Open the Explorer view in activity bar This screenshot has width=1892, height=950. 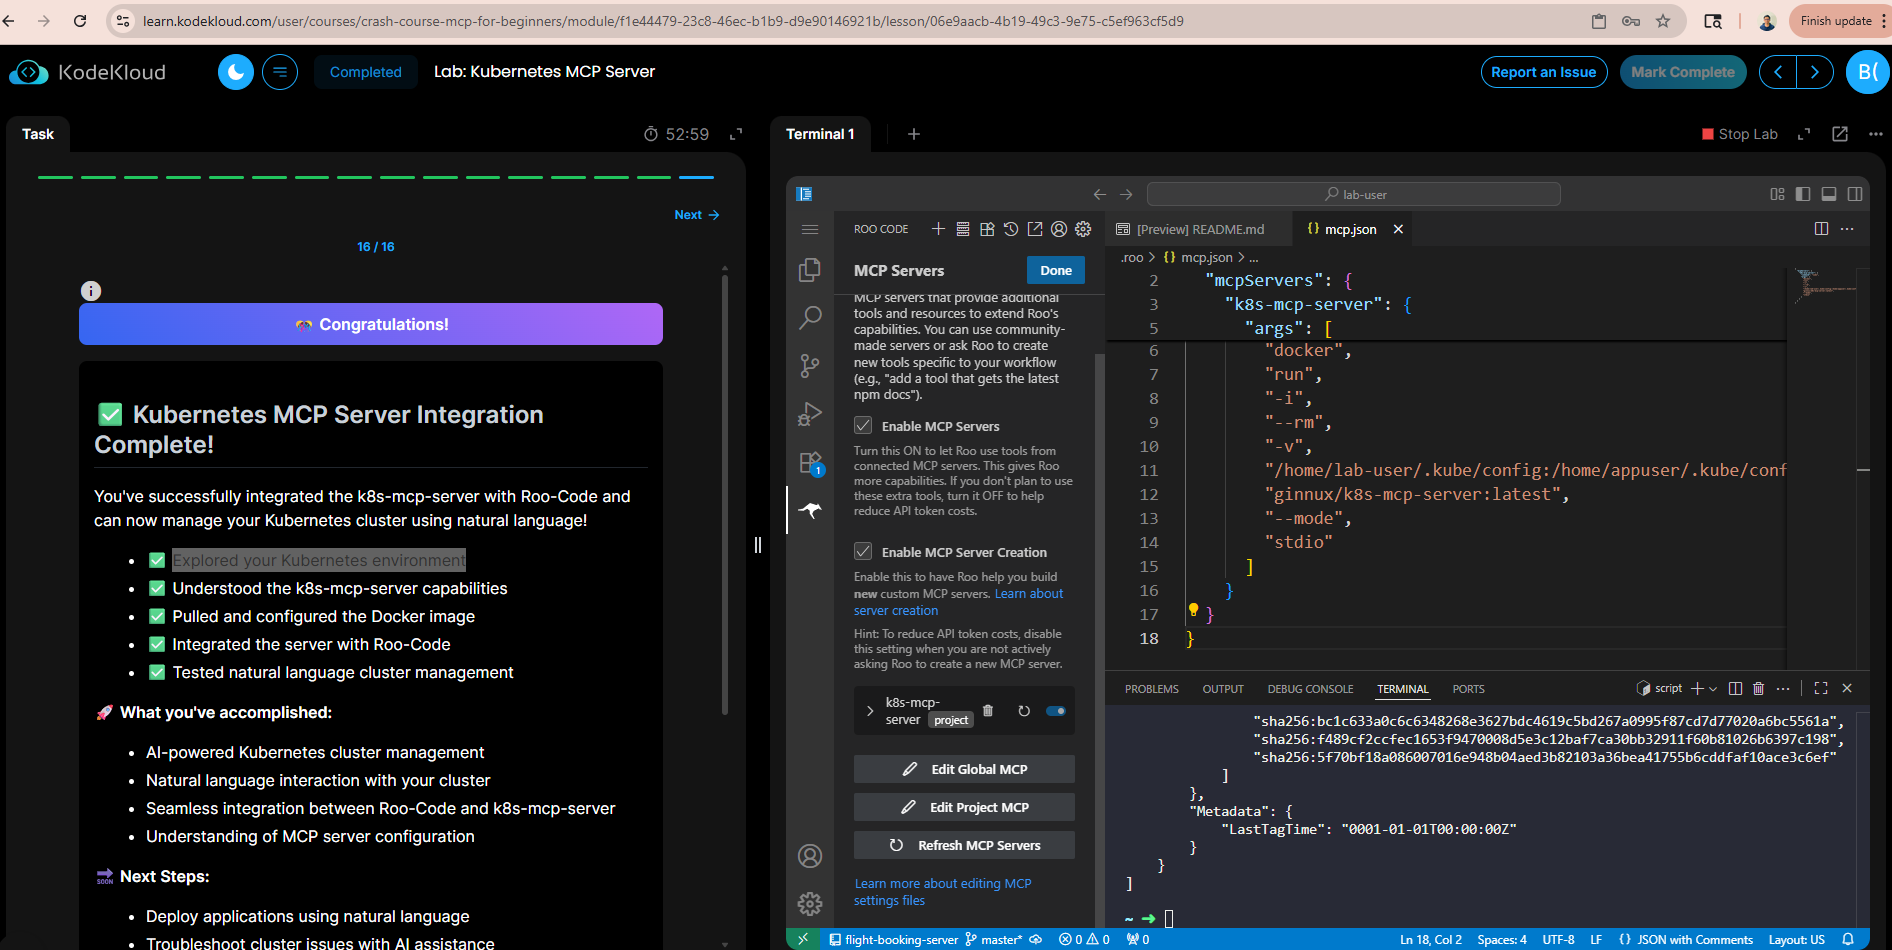pyautogui.click(x=810, y=270)
